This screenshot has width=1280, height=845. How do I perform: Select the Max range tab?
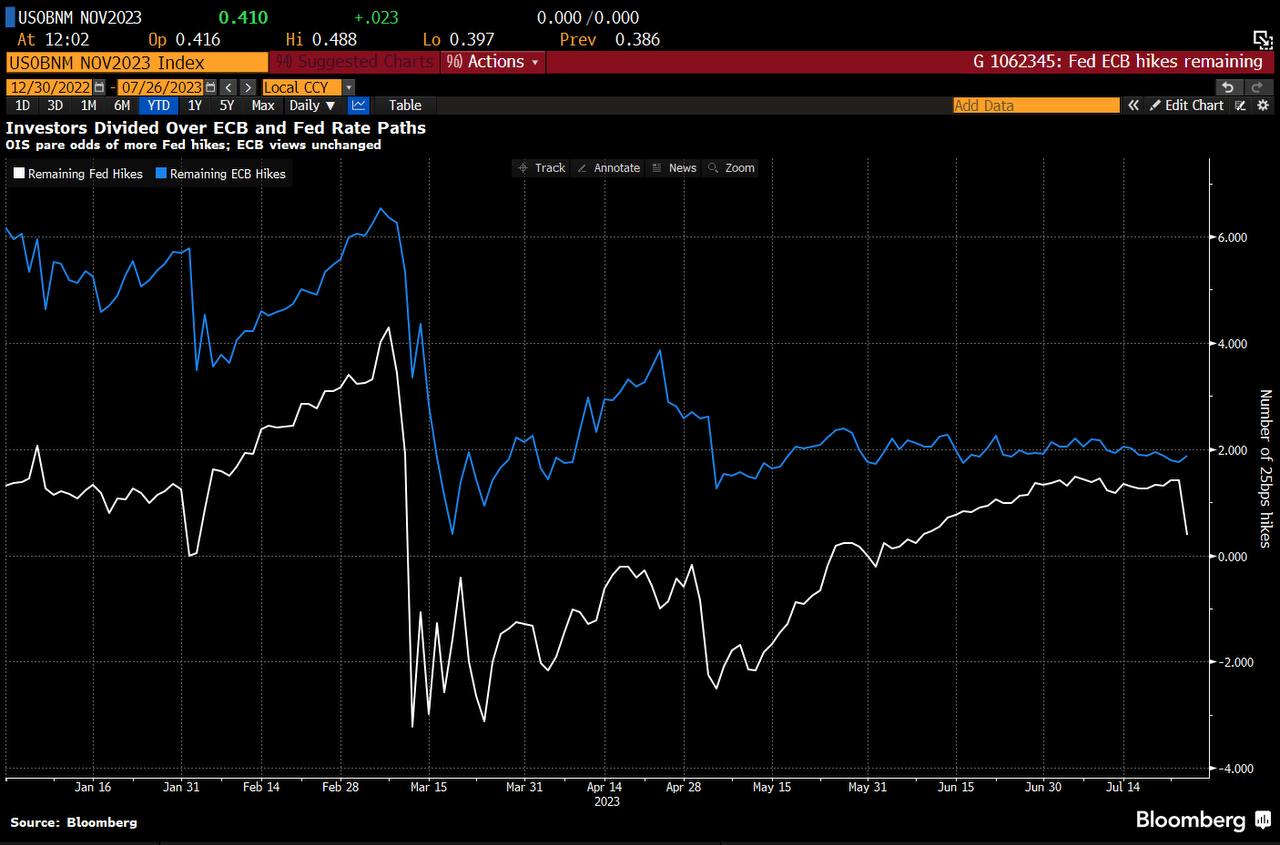[263, 105]
